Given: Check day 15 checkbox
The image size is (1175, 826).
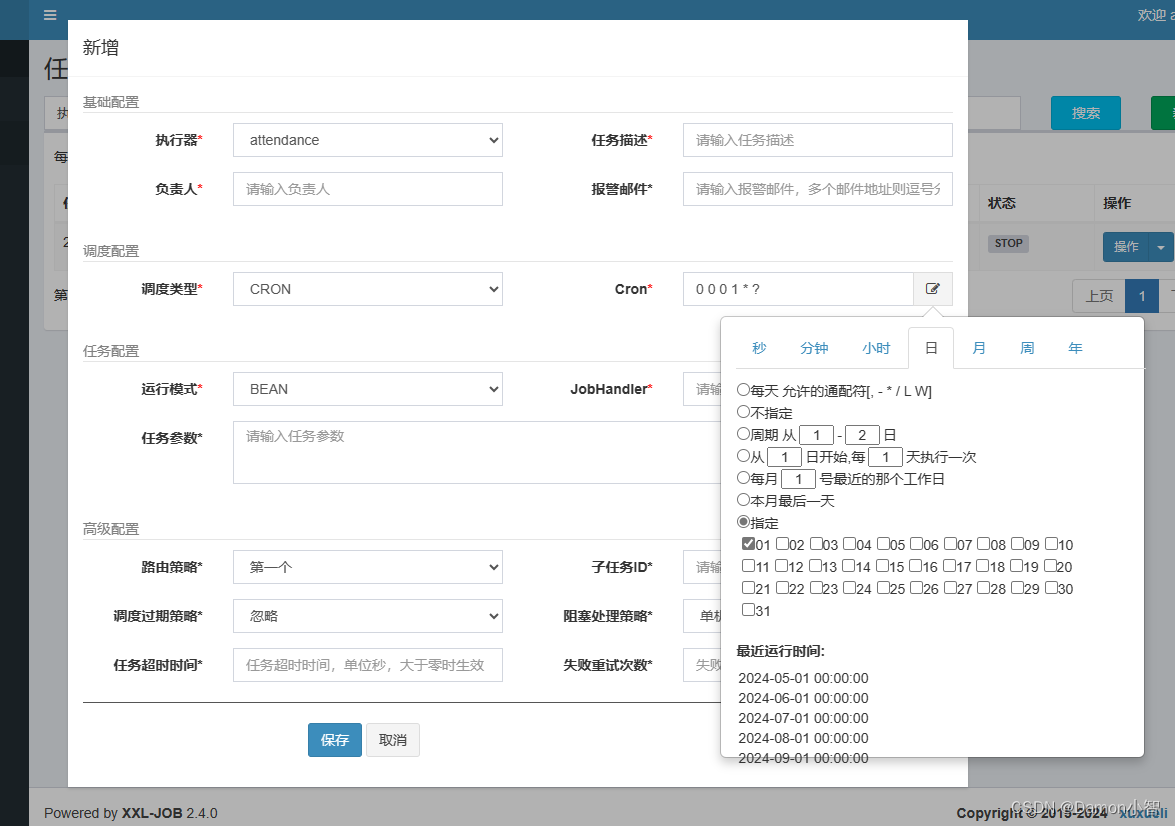Looking at the screenshot, I should (x=882, y=566).
